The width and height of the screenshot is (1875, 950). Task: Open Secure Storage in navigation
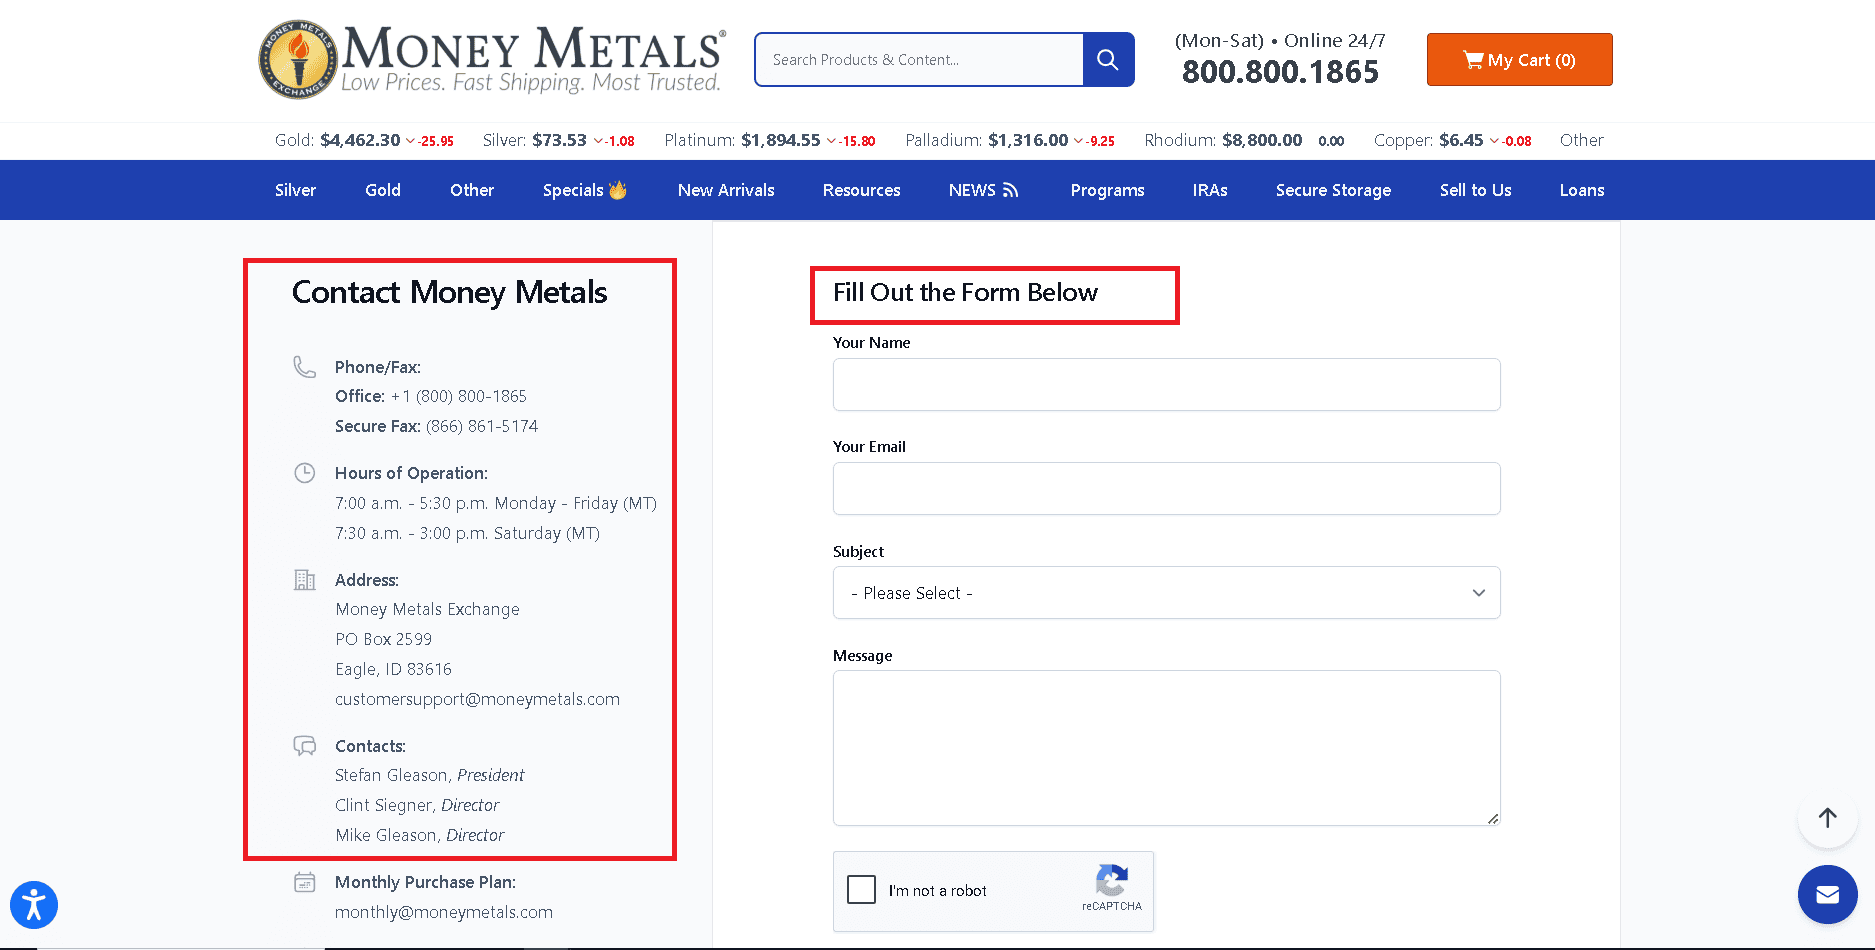point(1333,190)
